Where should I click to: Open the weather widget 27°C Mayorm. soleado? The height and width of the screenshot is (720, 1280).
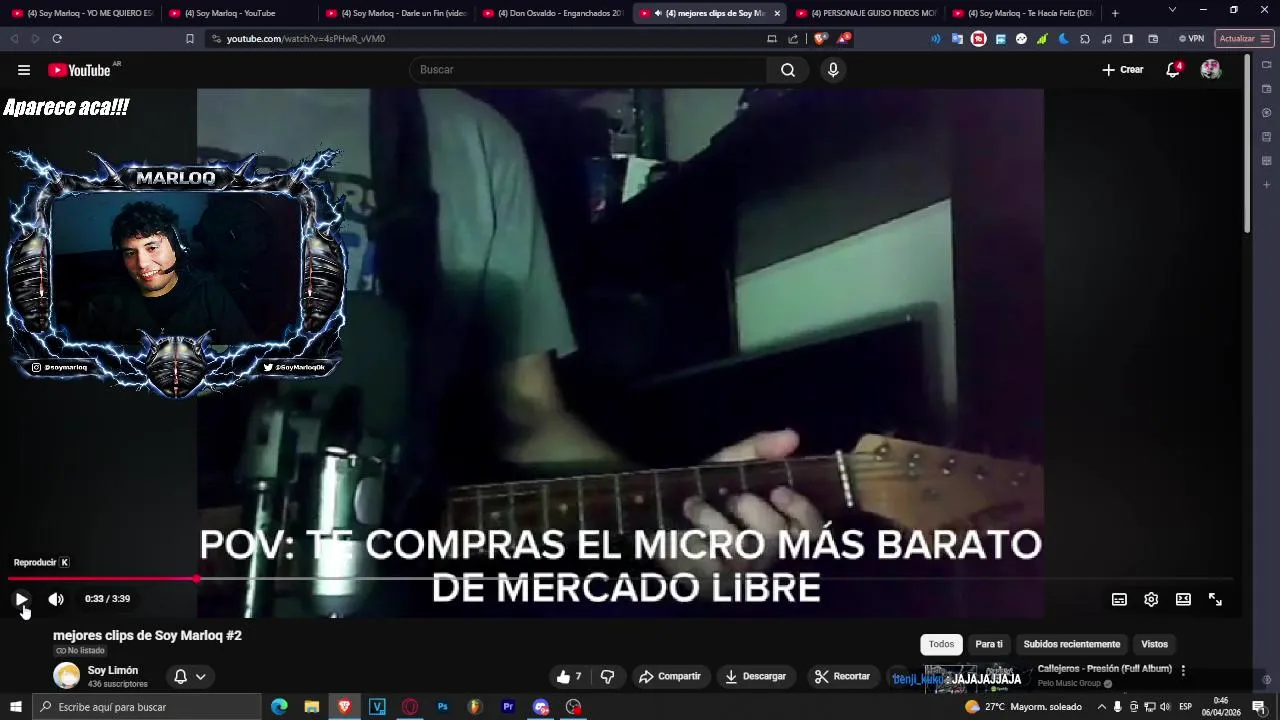coord(1023,707)
